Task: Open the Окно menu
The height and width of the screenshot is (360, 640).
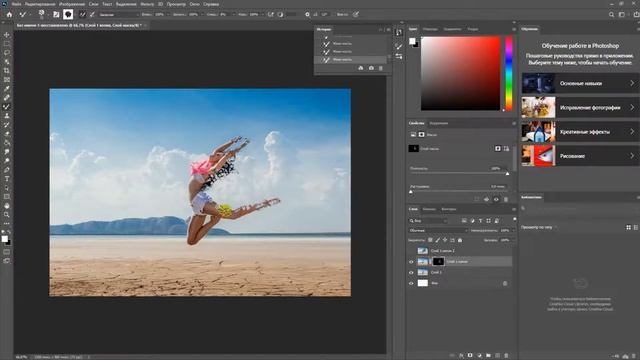Action: 194,4
